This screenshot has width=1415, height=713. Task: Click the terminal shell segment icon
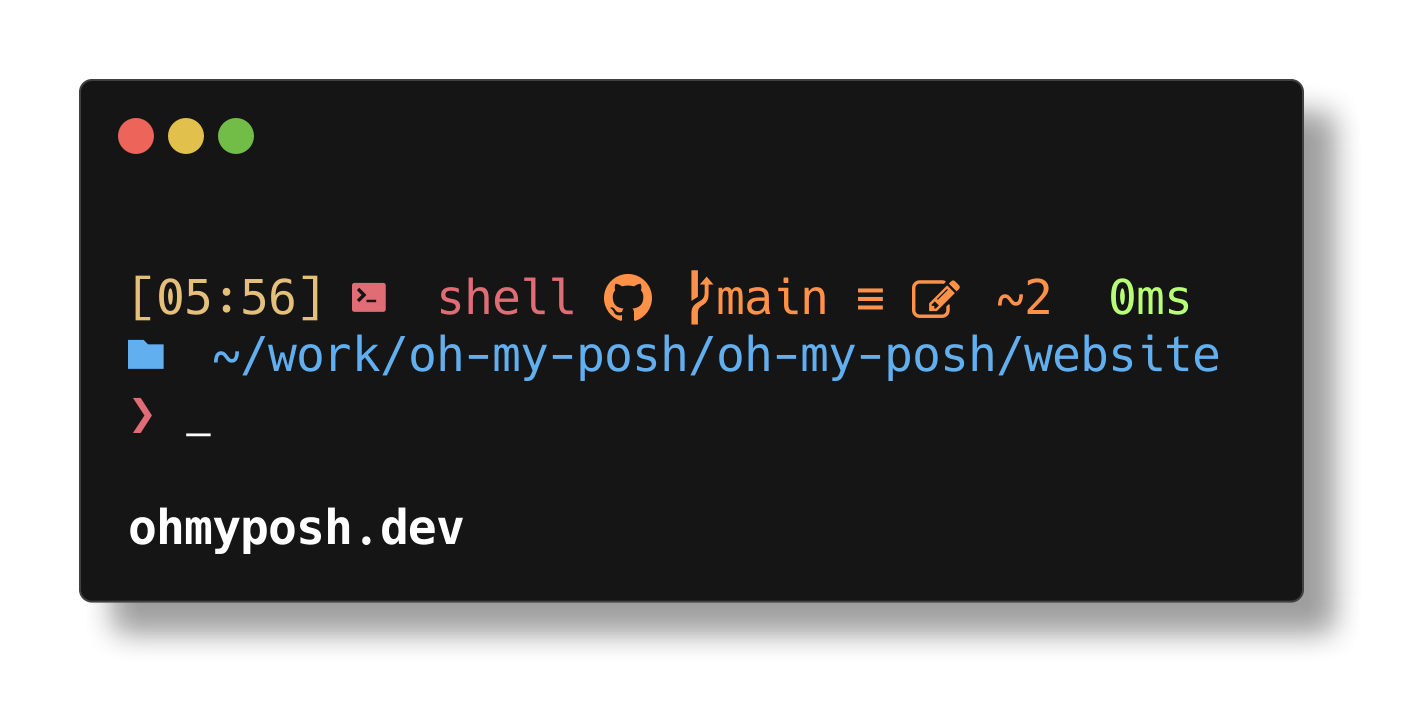click(x=368, y=297)
